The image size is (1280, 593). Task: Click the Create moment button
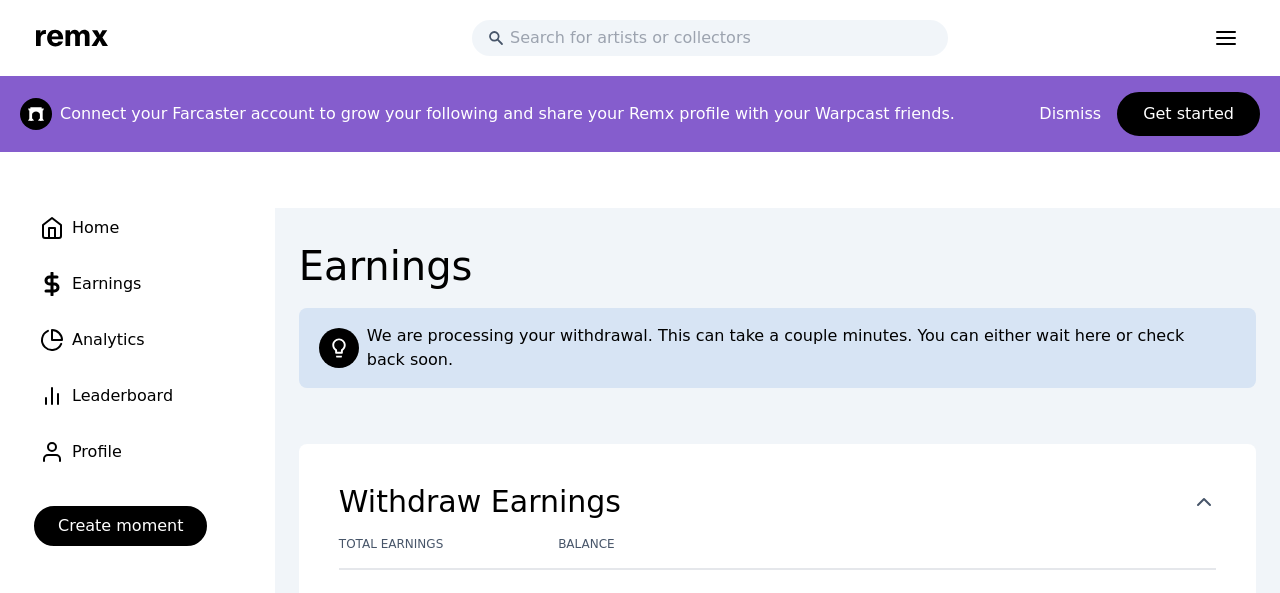[x=120, y=526]
